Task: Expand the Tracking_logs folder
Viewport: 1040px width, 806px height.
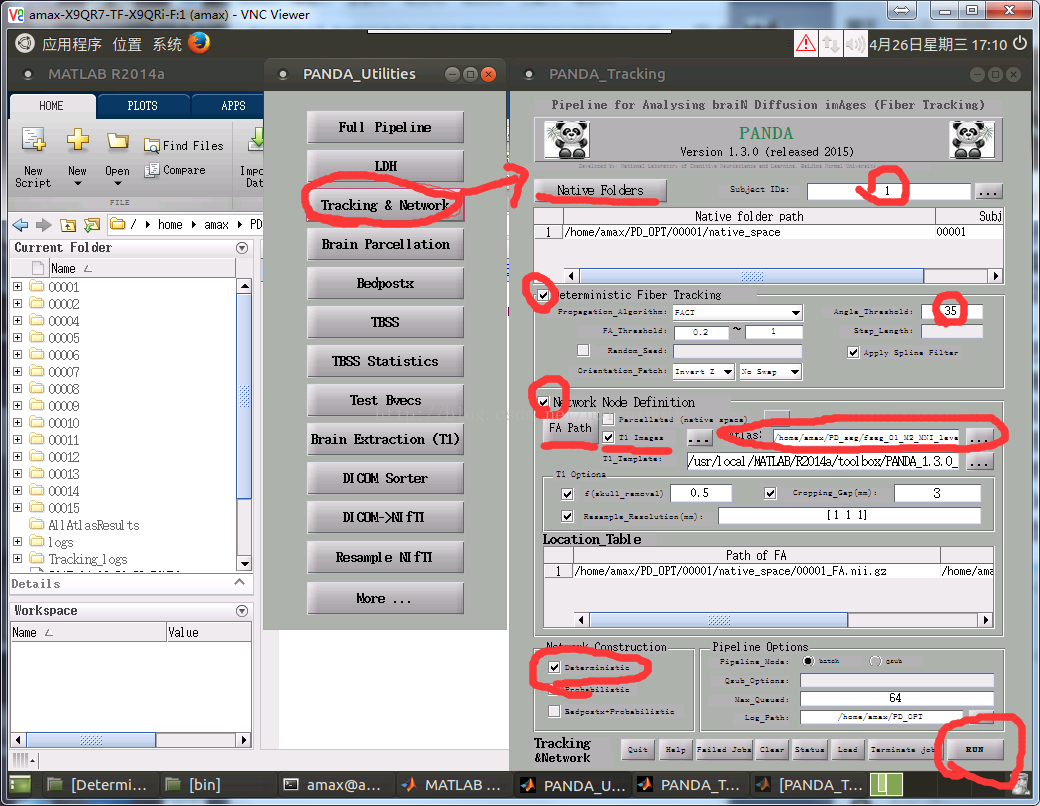Action: pos(17,559)
